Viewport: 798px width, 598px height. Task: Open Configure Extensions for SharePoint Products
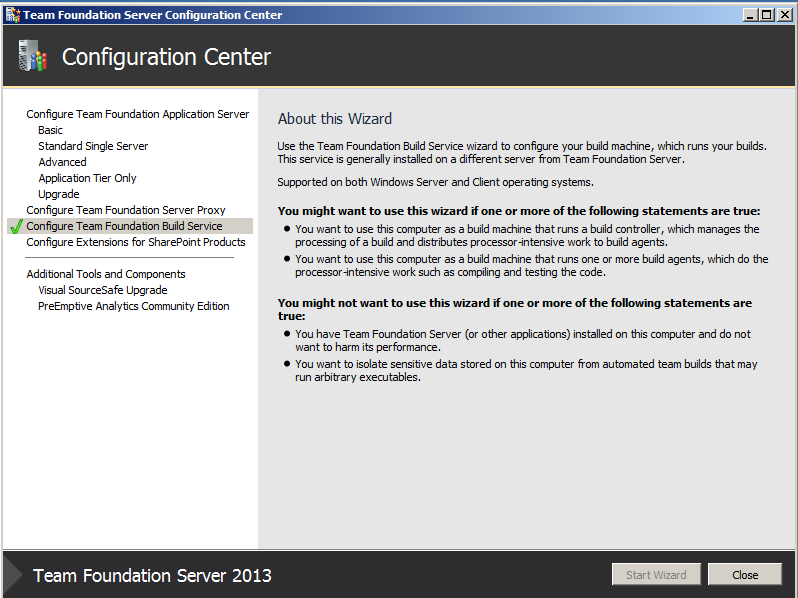pos(136,242)
